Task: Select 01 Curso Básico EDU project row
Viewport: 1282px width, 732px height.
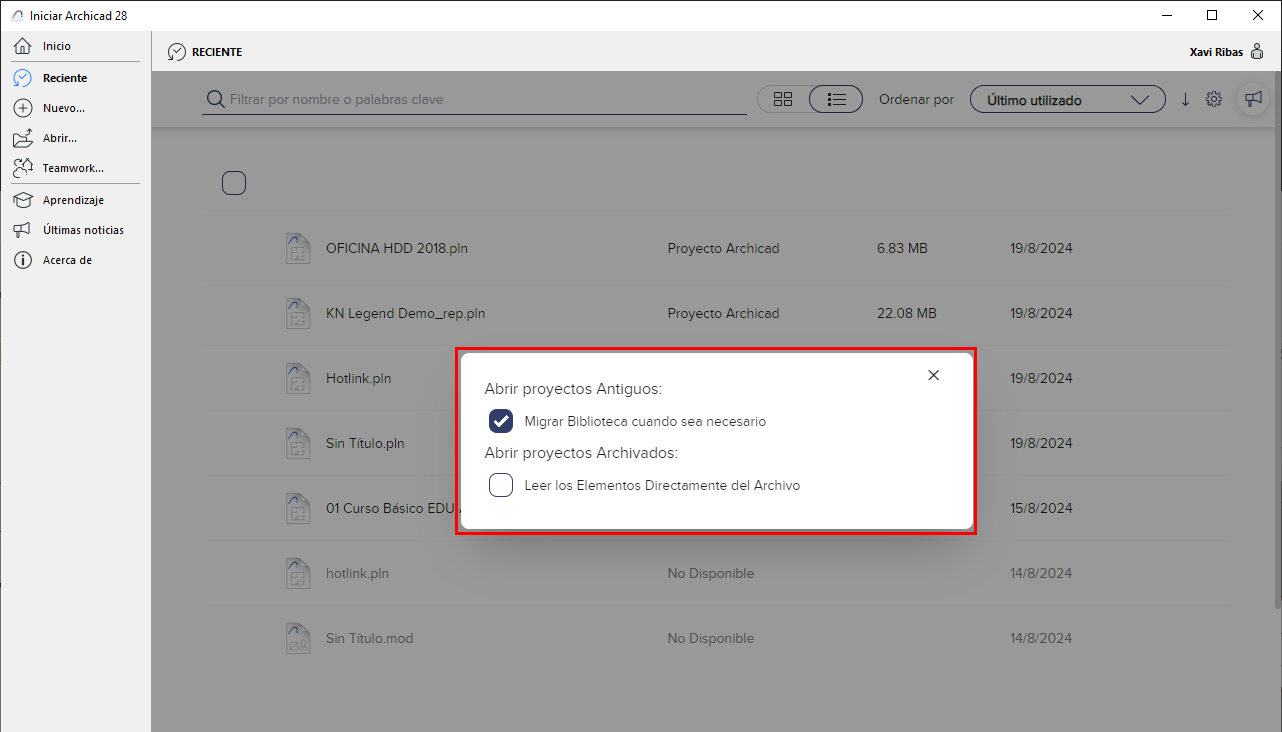Action: [x=391, y=508]
